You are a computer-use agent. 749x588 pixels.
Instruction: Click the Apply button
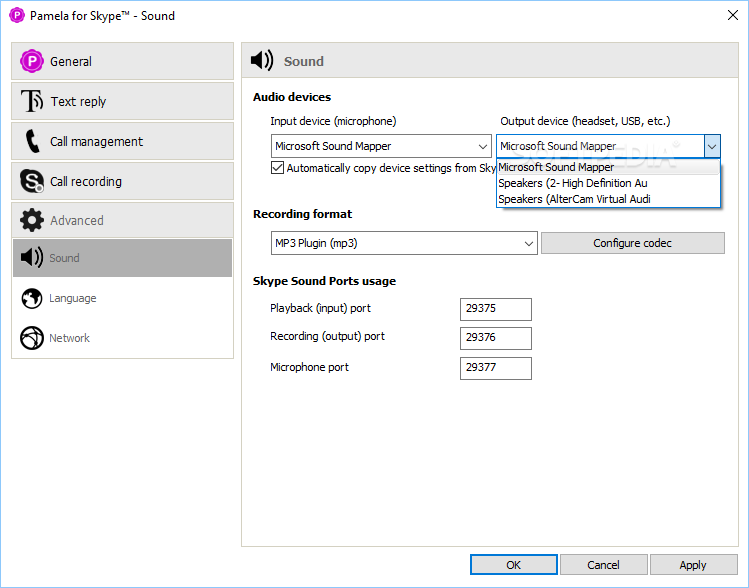pyautogui.click(x=693, y=565)
